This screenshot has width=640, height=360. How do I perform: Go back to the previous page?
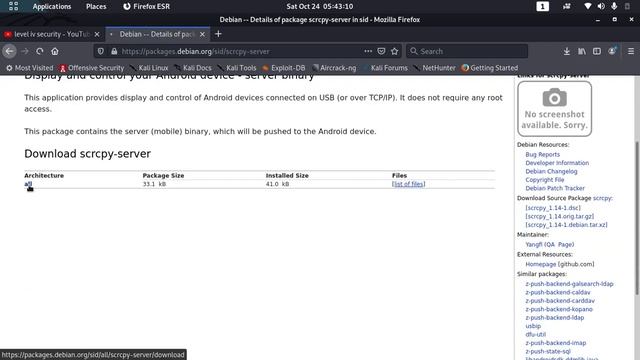click(x=9, y=51)
